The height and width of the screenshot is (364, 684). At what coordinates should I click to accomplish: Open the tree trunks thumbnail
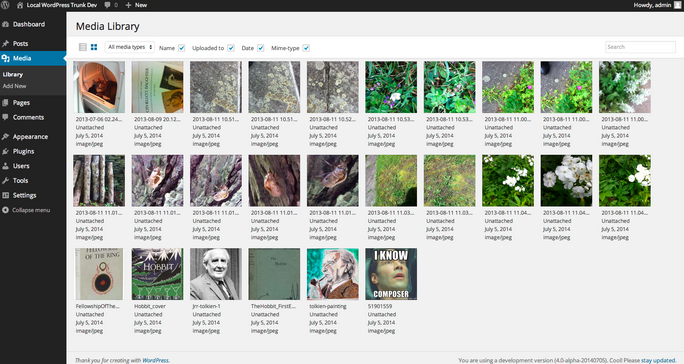click(99, 181)
